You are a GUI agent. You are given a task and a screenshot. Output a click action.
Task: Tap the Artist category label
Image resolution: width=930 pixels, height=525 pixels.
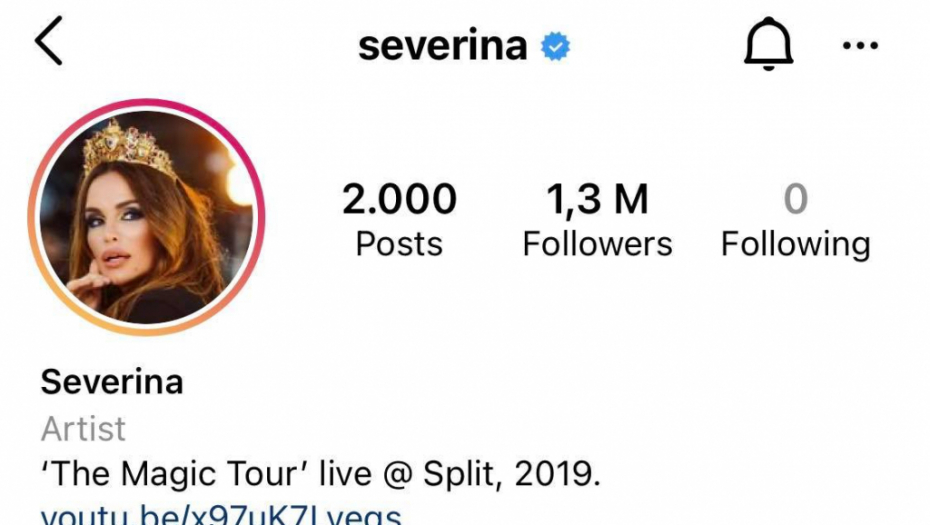[x=83, y=428]
